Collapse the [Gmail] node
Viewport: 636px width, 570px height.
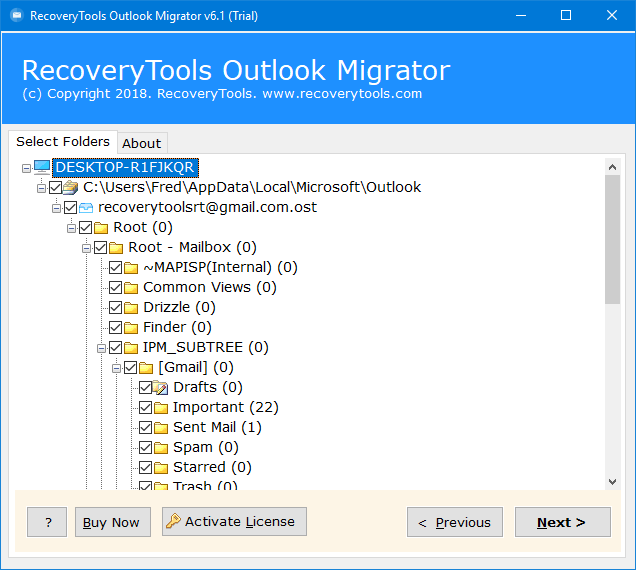116,368
